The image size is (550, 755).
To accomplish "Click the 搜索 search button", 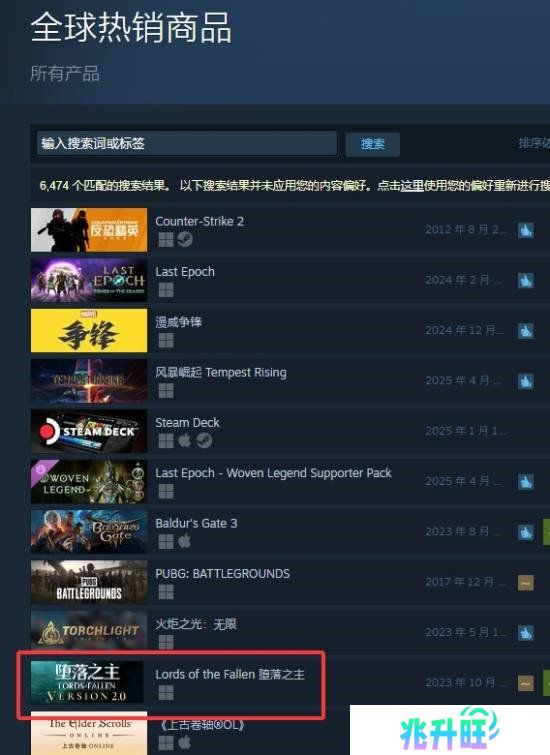I will point(373,144).
